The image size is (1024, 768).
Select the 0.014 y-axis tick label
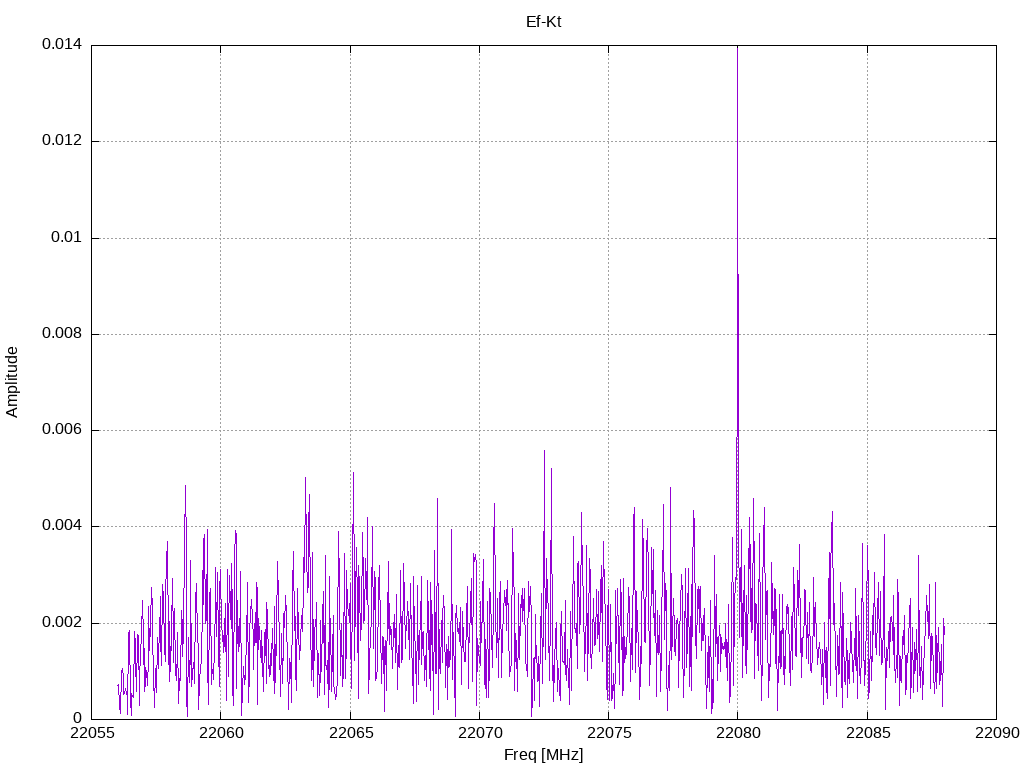click(x=61, y=45)
